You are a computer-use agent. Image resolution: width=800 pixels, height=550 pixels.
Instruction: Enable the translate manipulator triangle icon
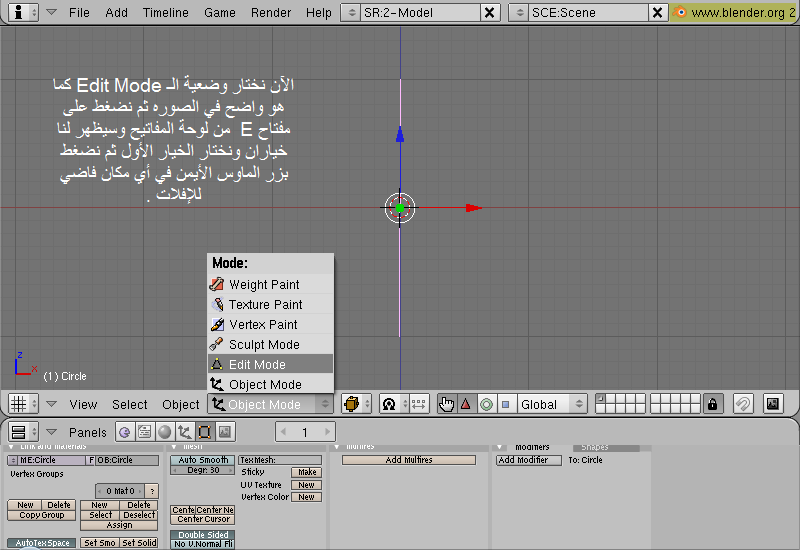(466, 404)
